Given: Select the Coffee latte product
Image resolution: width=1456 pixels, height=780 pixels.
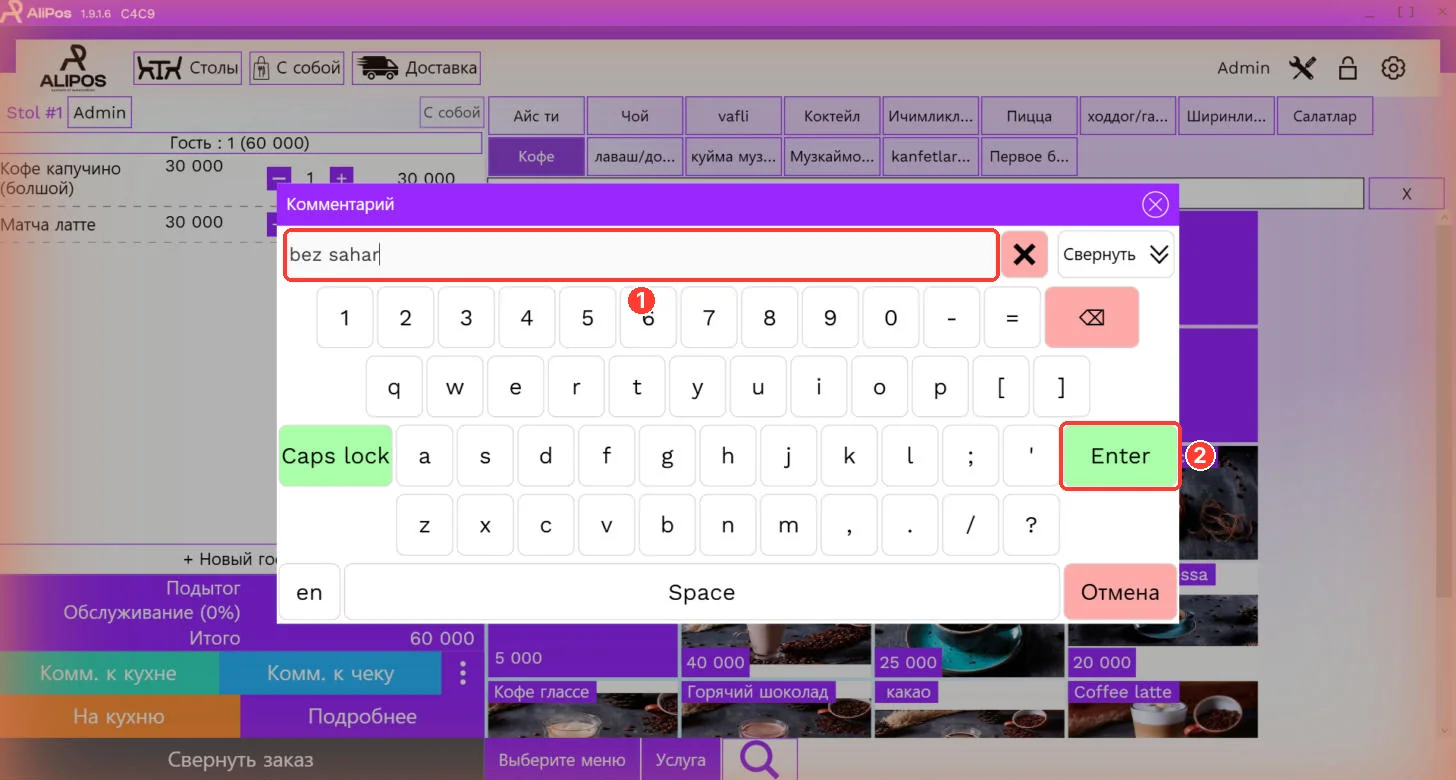Looking at the screenshot, I should 1163,710.
